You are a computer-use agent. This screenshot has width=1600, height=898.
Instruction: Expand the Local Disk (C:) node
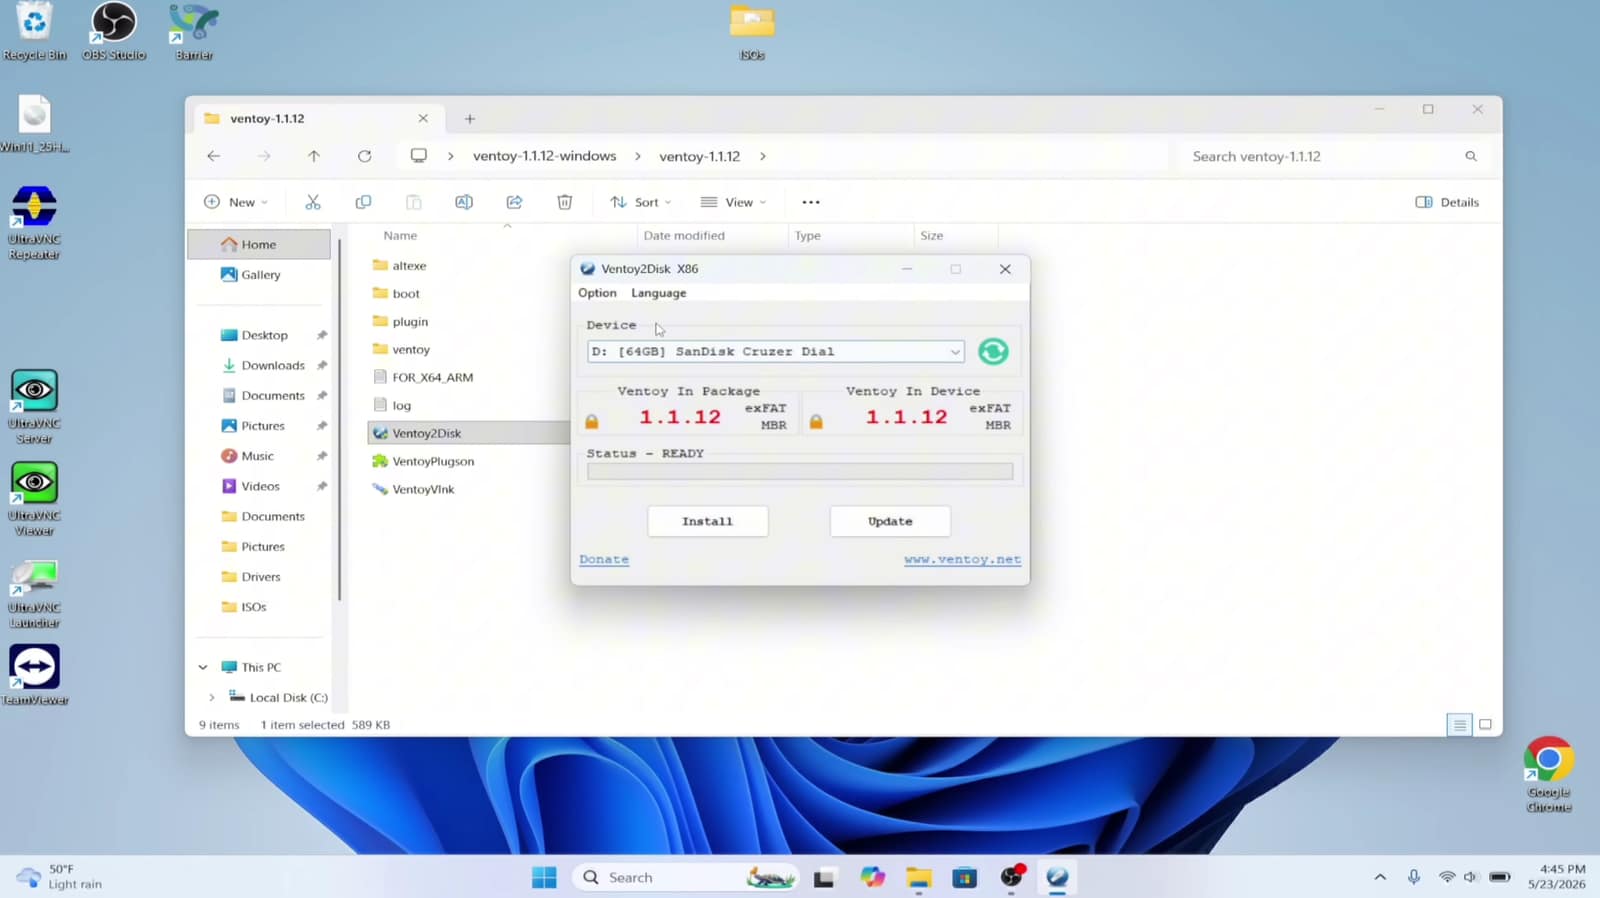click(212, 697)
